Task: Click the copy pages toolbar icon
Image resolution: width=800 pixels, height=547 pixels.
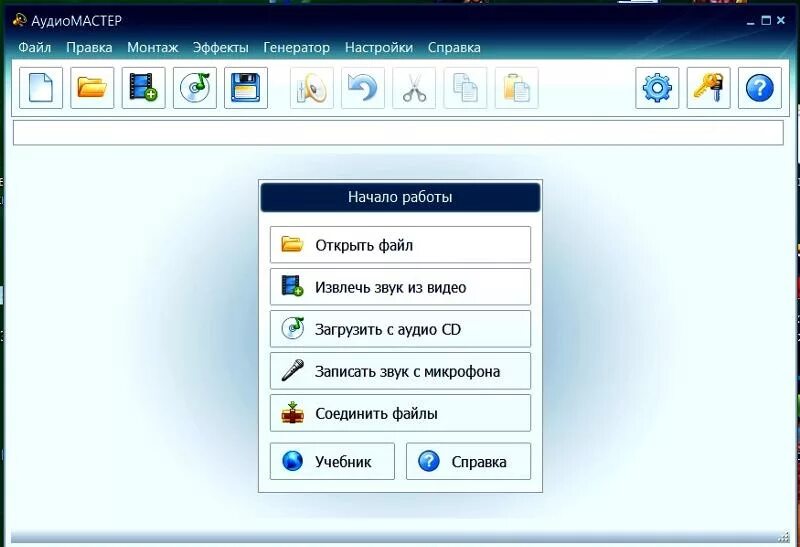Action: point(465,88)
